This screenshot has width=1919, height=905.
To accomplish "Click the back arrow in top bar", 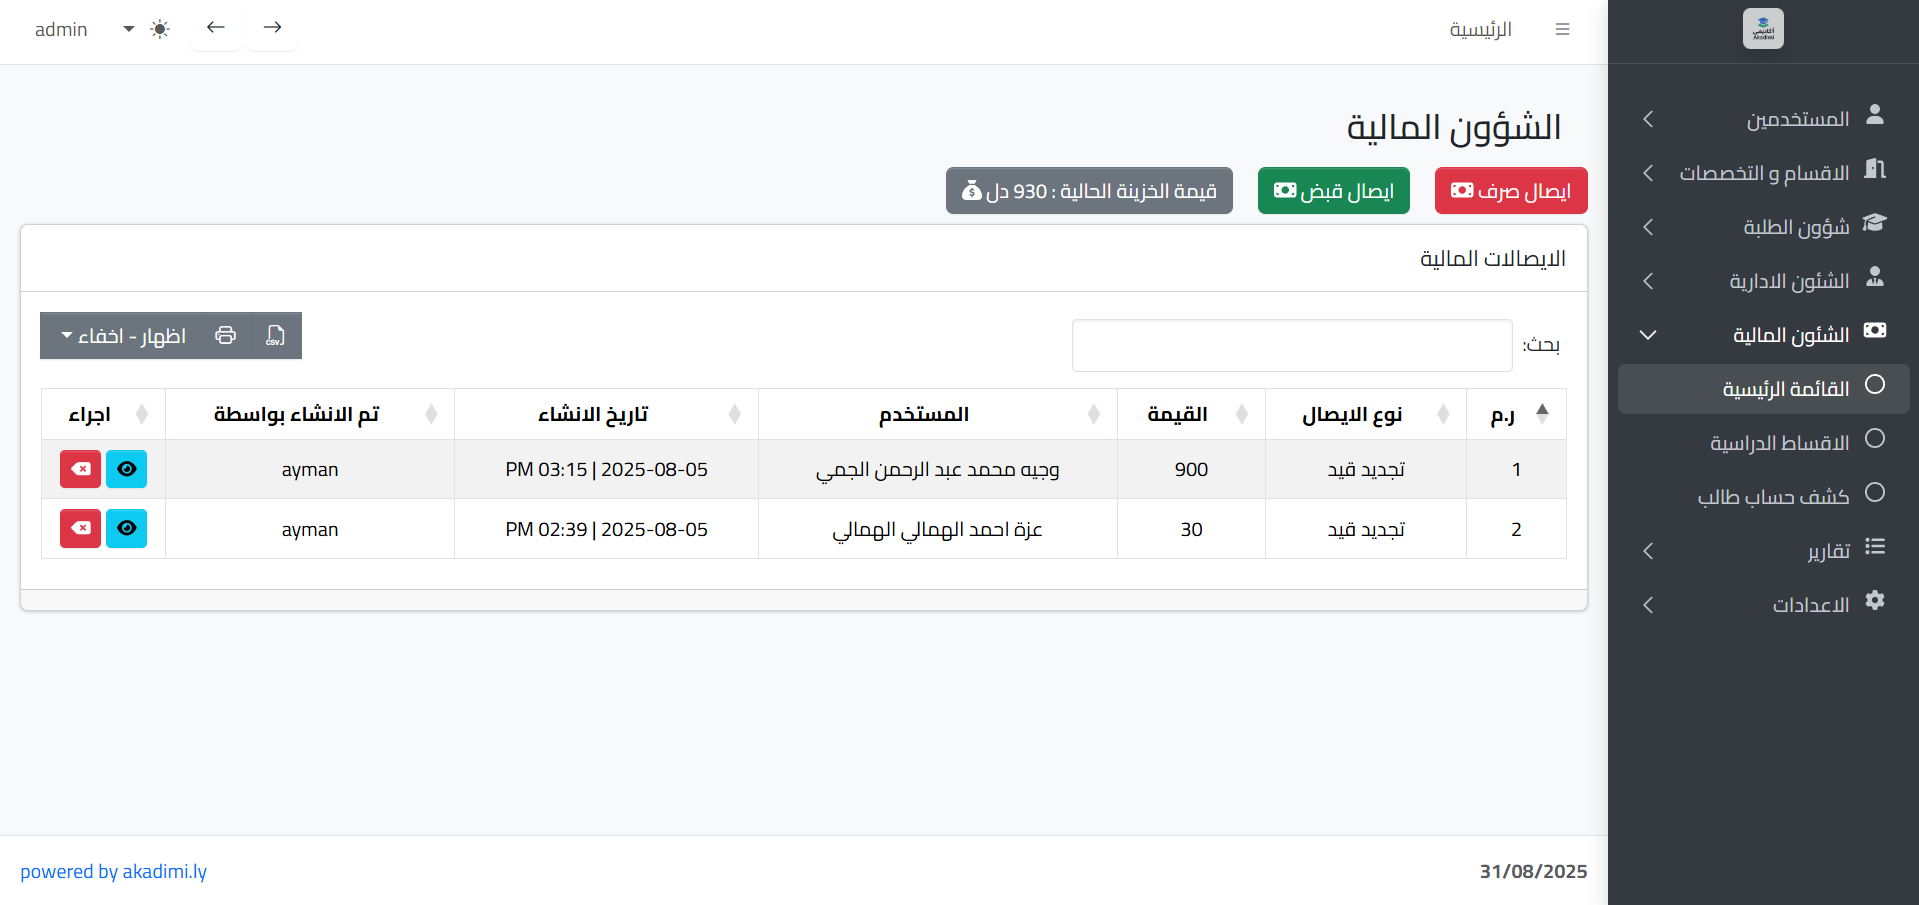I will tap(216, 28).
